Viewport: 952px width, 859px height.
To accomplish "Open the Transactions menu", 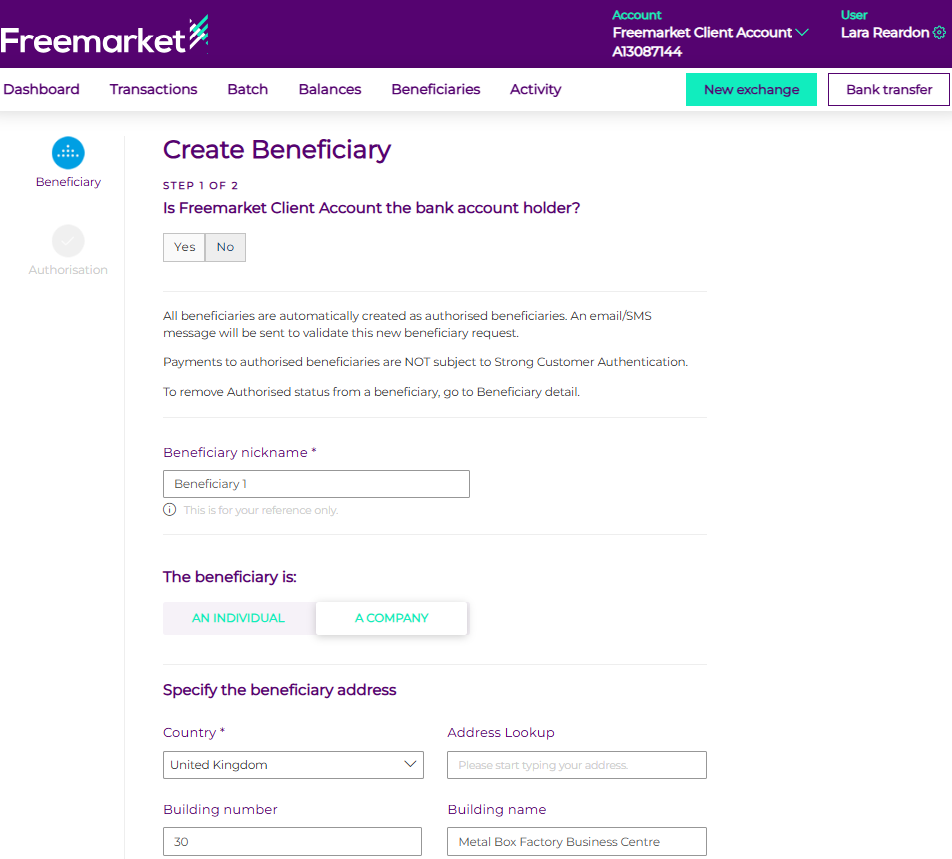I will pos(153,89).
